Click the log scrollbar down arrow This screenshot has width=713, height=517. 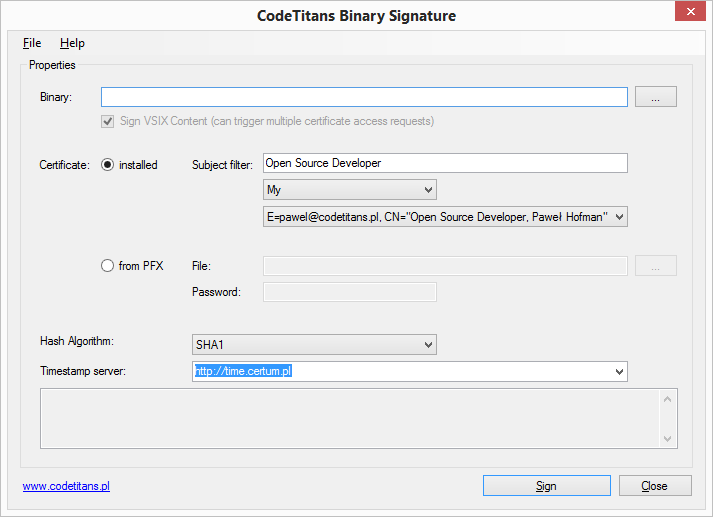pos(667,438)
